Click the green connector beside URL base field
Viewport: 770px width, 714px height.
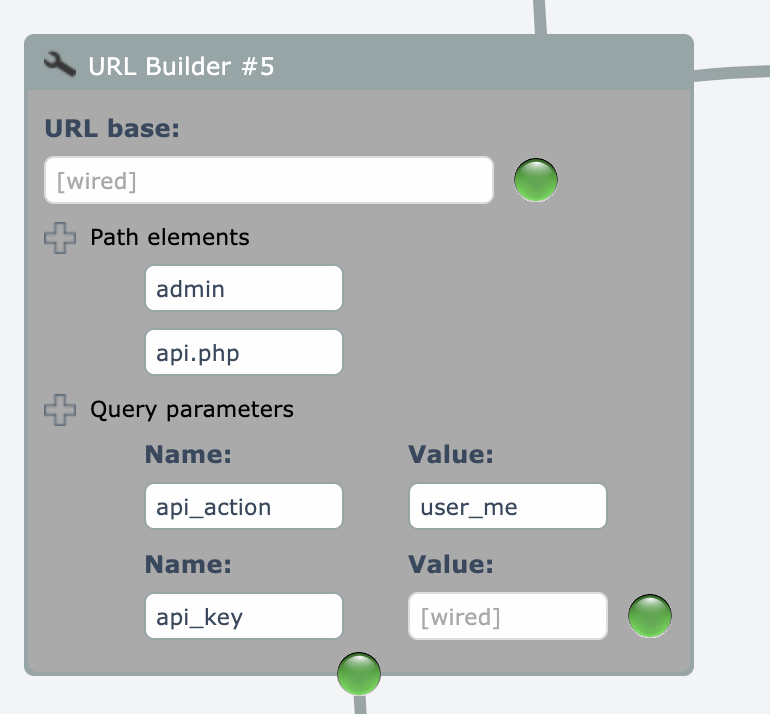coord(535,181)
